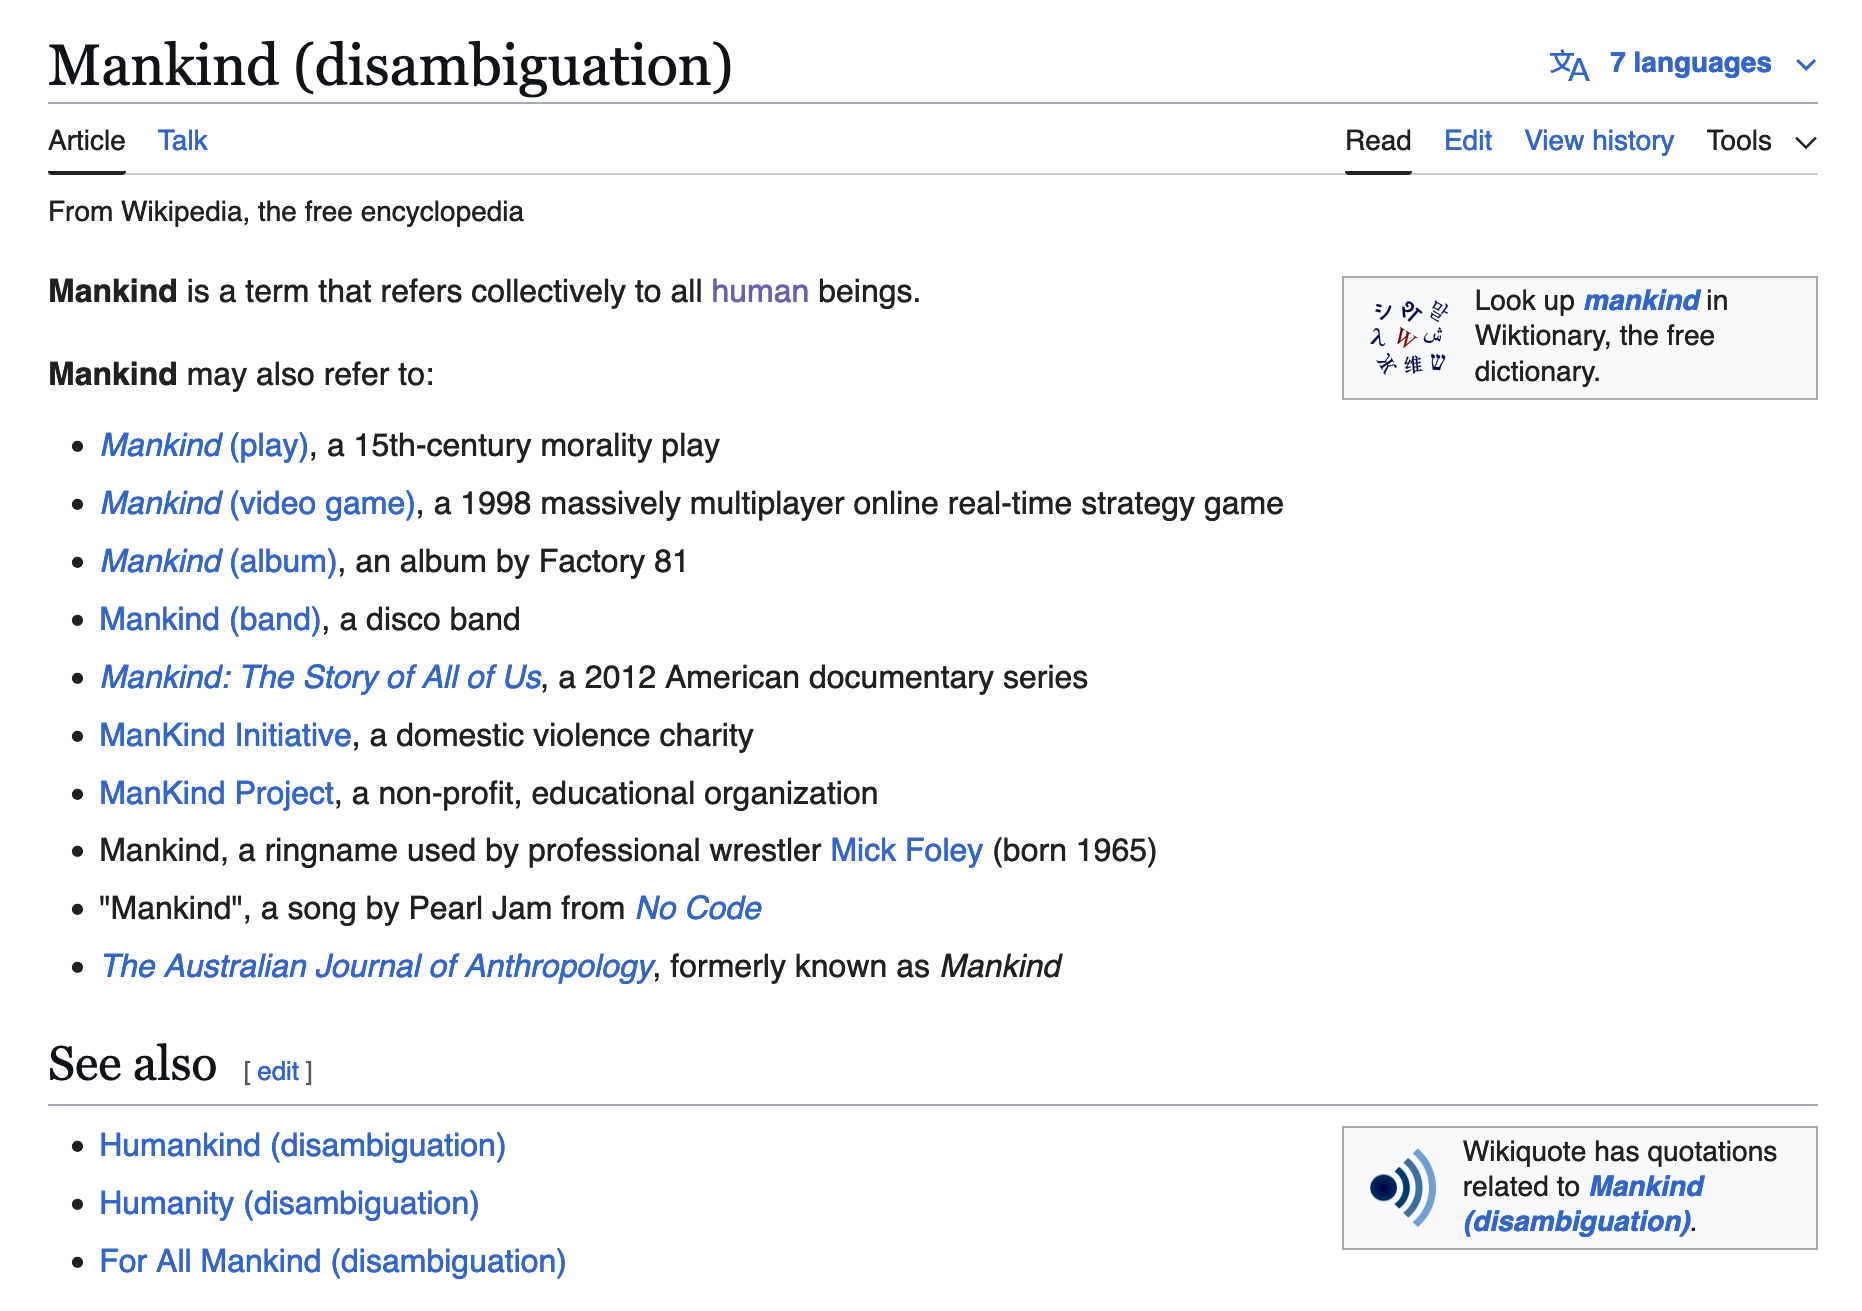Click 'a domestic violence charity' text
1862x1311 pixels.
tap(561, 735)
